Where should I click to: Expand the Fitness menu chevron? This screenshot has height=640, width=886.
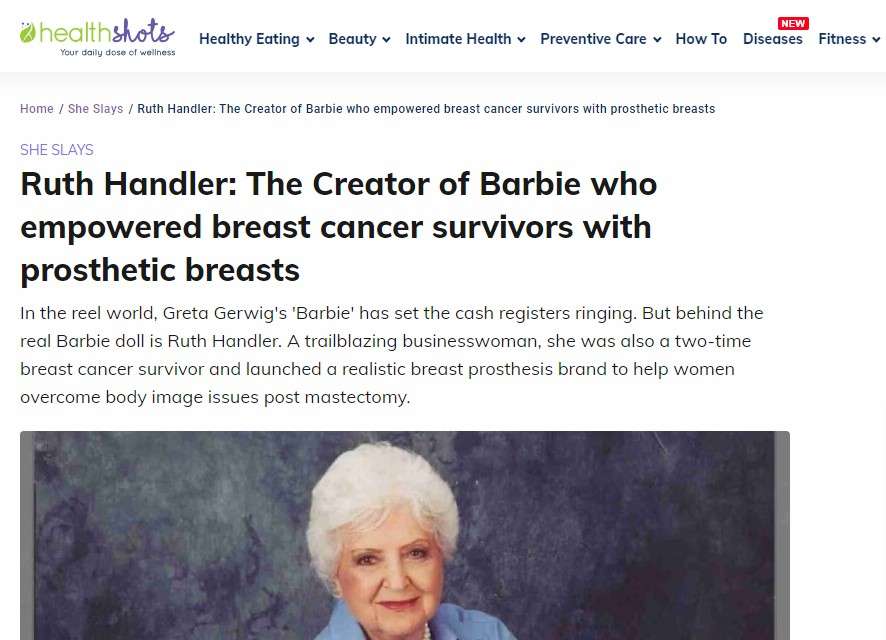[x=876, y=40]
